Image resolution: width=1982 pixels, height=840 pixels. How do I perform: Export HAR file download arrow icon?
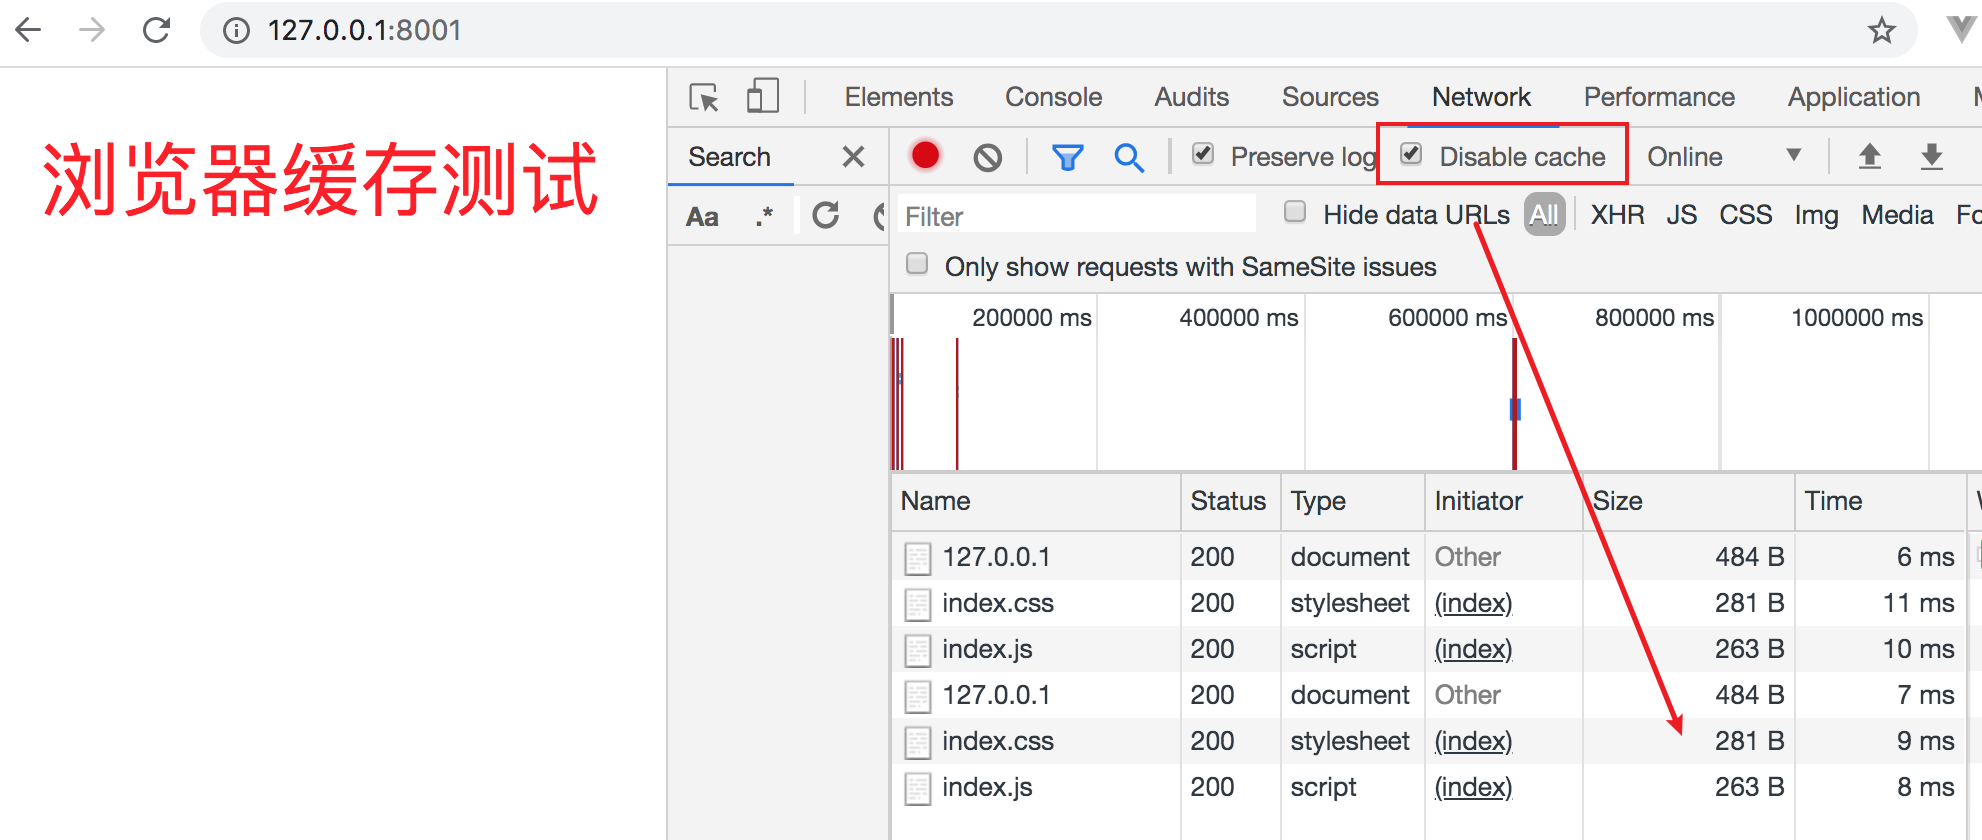click(1932, 156)
